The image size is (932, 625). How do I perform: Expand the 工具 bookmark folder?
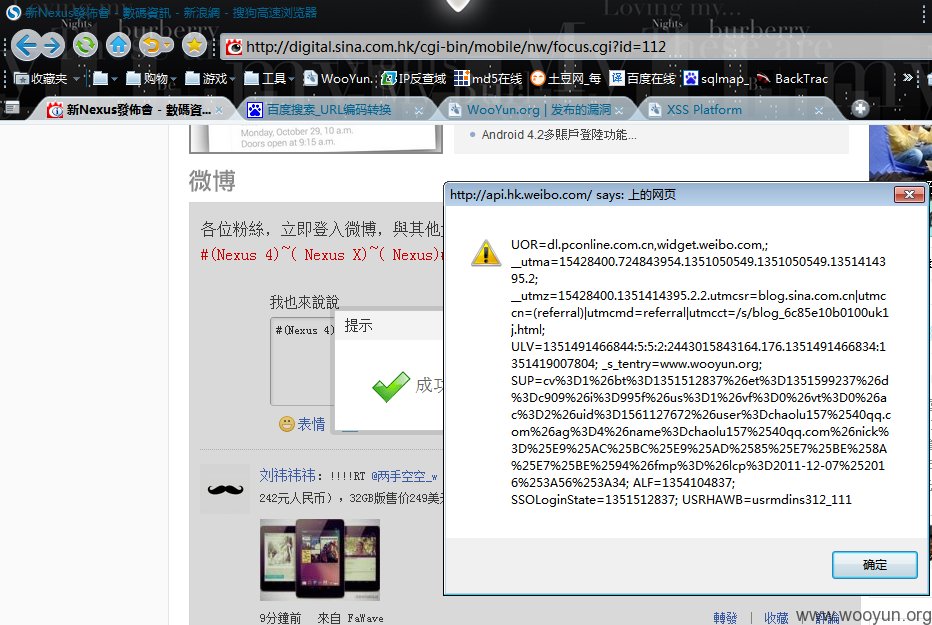coord(269,78)
